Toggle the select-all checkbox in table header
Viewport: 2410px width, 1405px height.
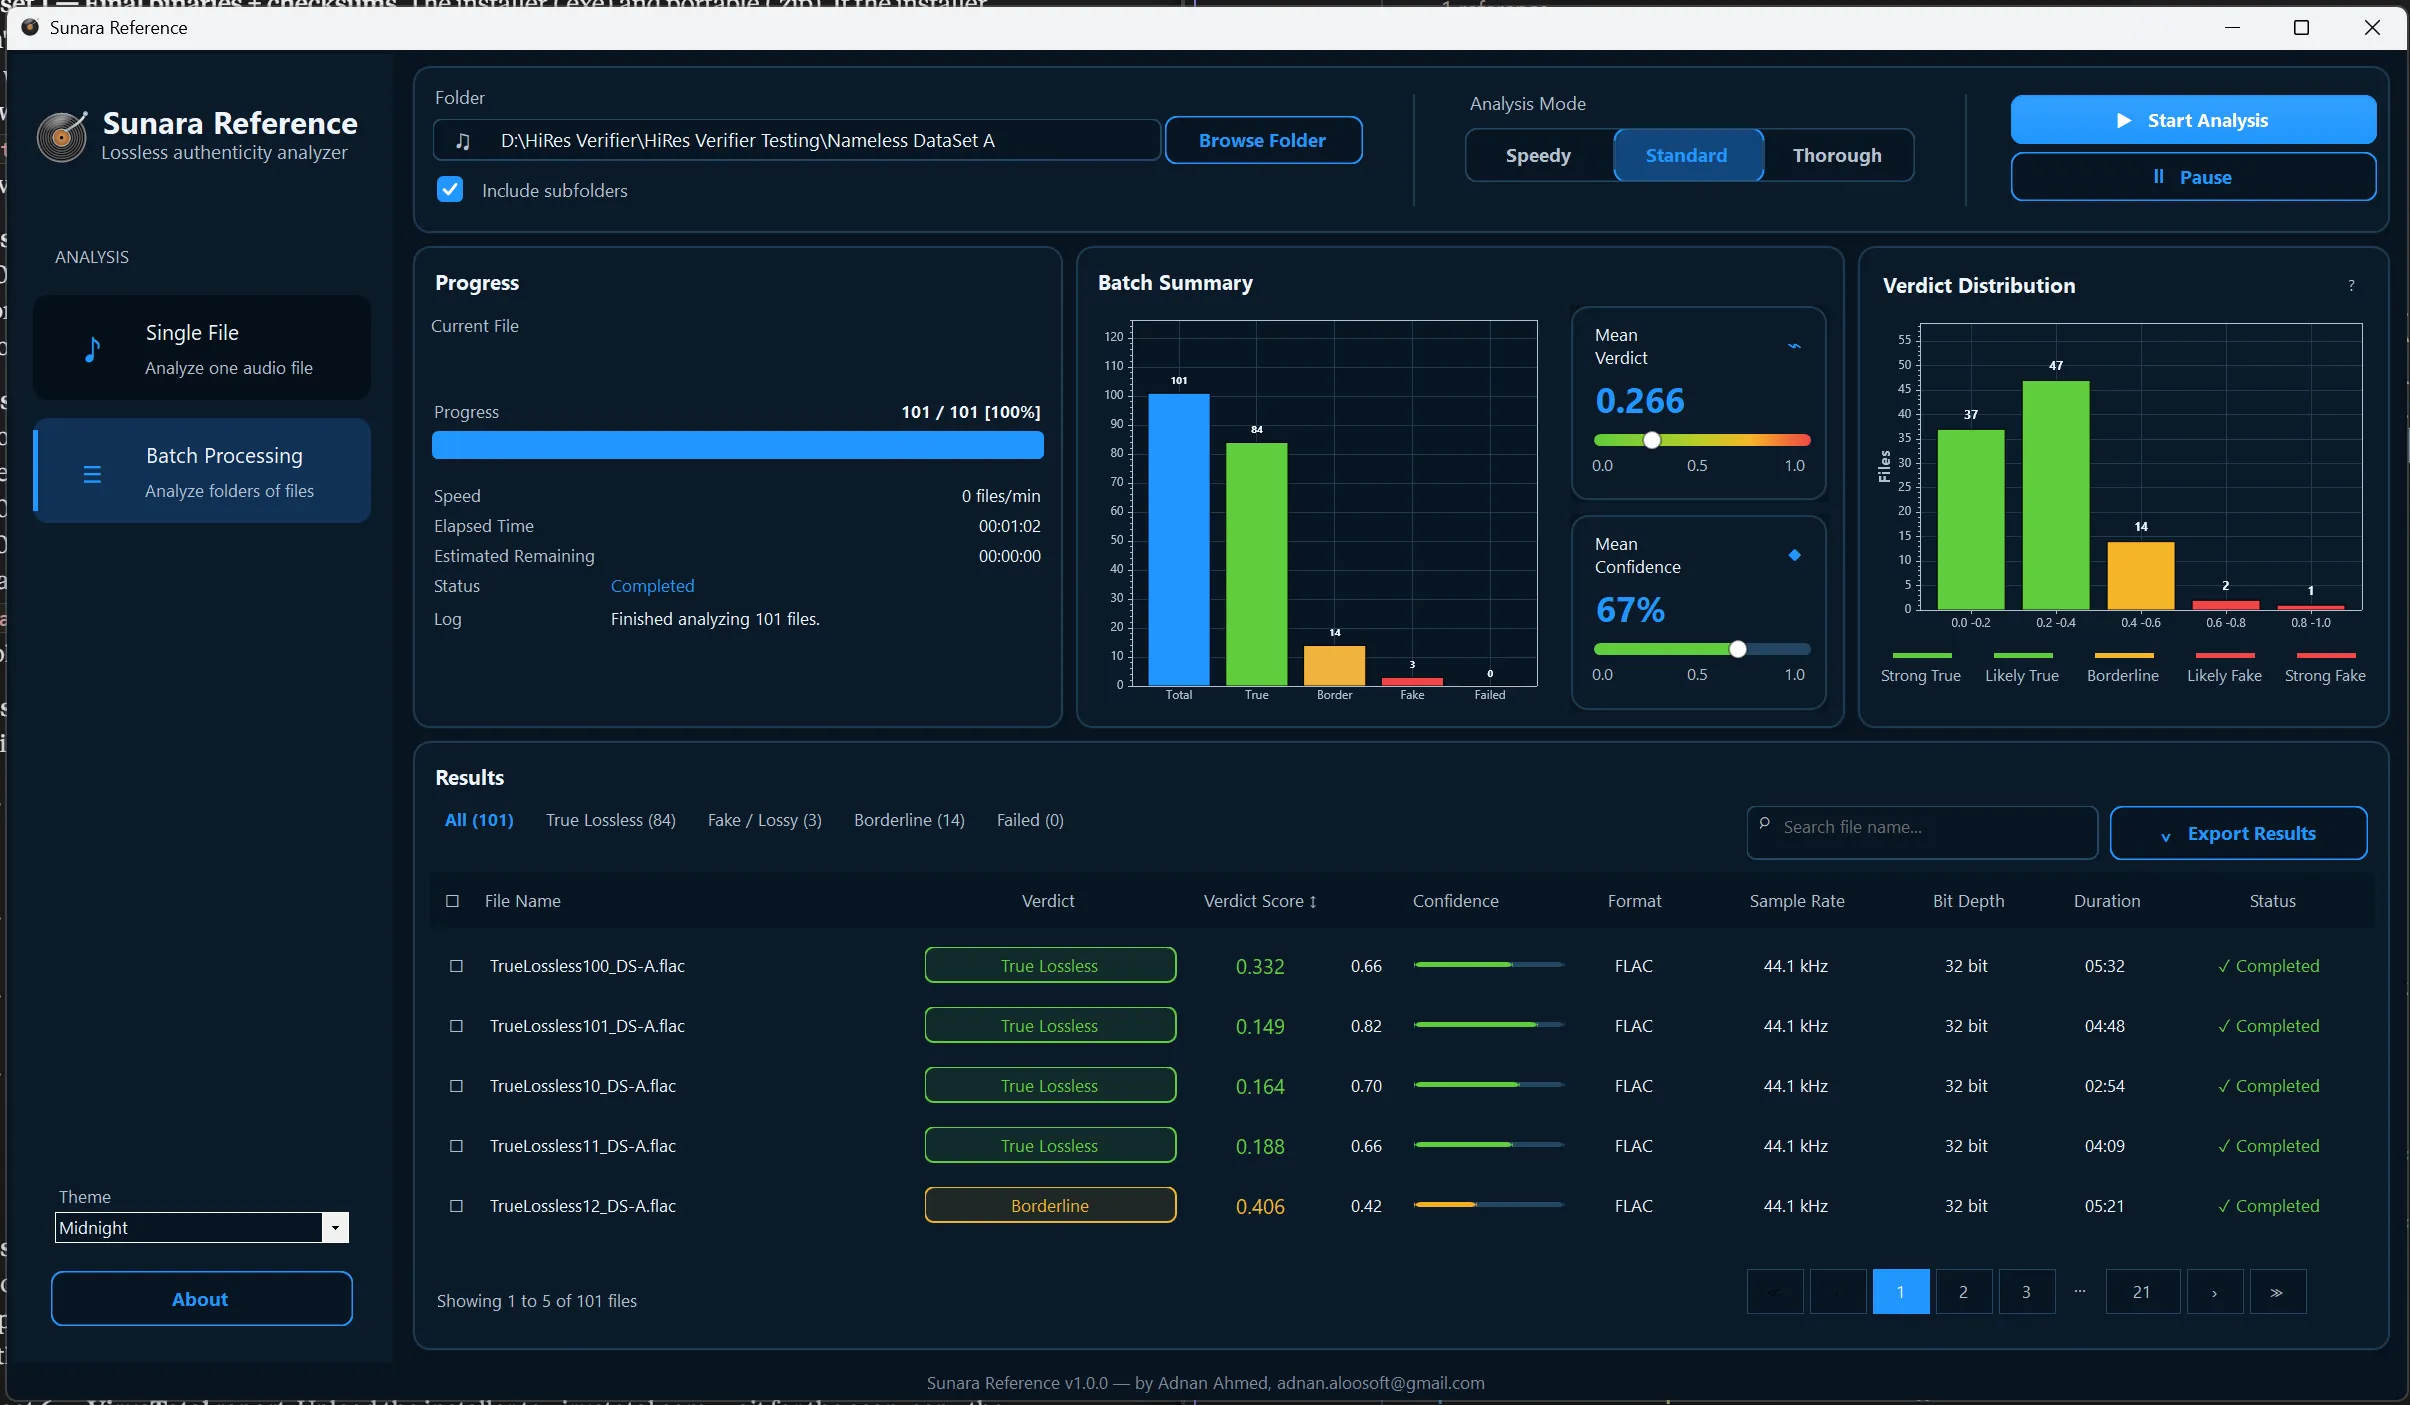point(452,901)
